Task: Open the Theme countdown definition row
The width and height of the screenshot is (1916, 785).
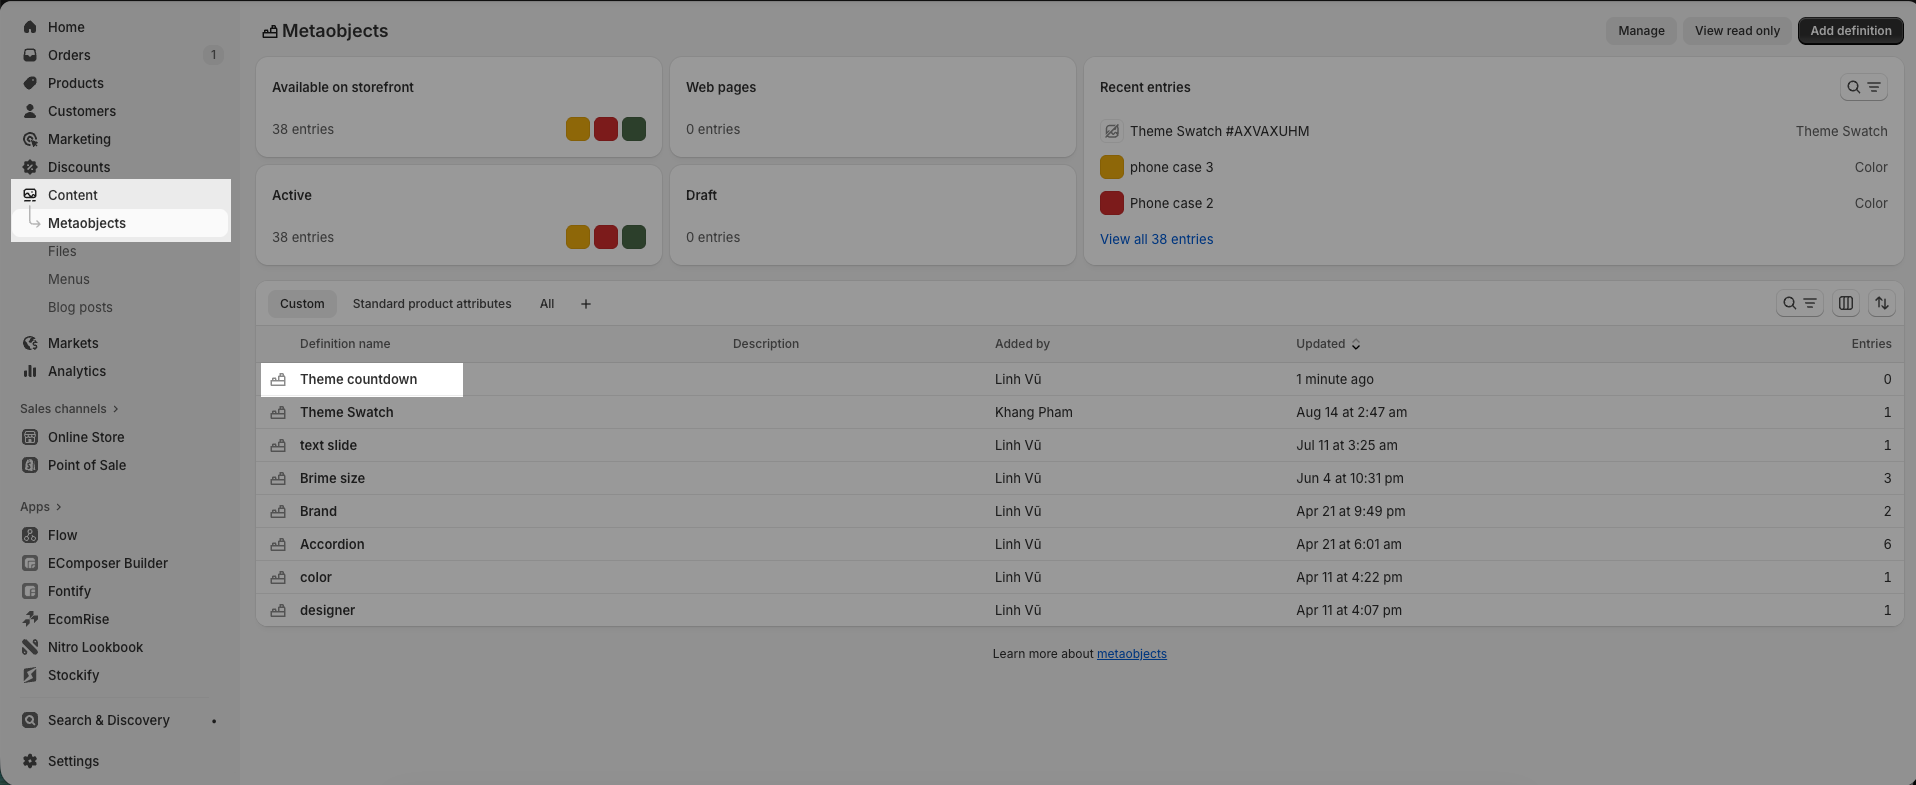Action: point(358,379)
